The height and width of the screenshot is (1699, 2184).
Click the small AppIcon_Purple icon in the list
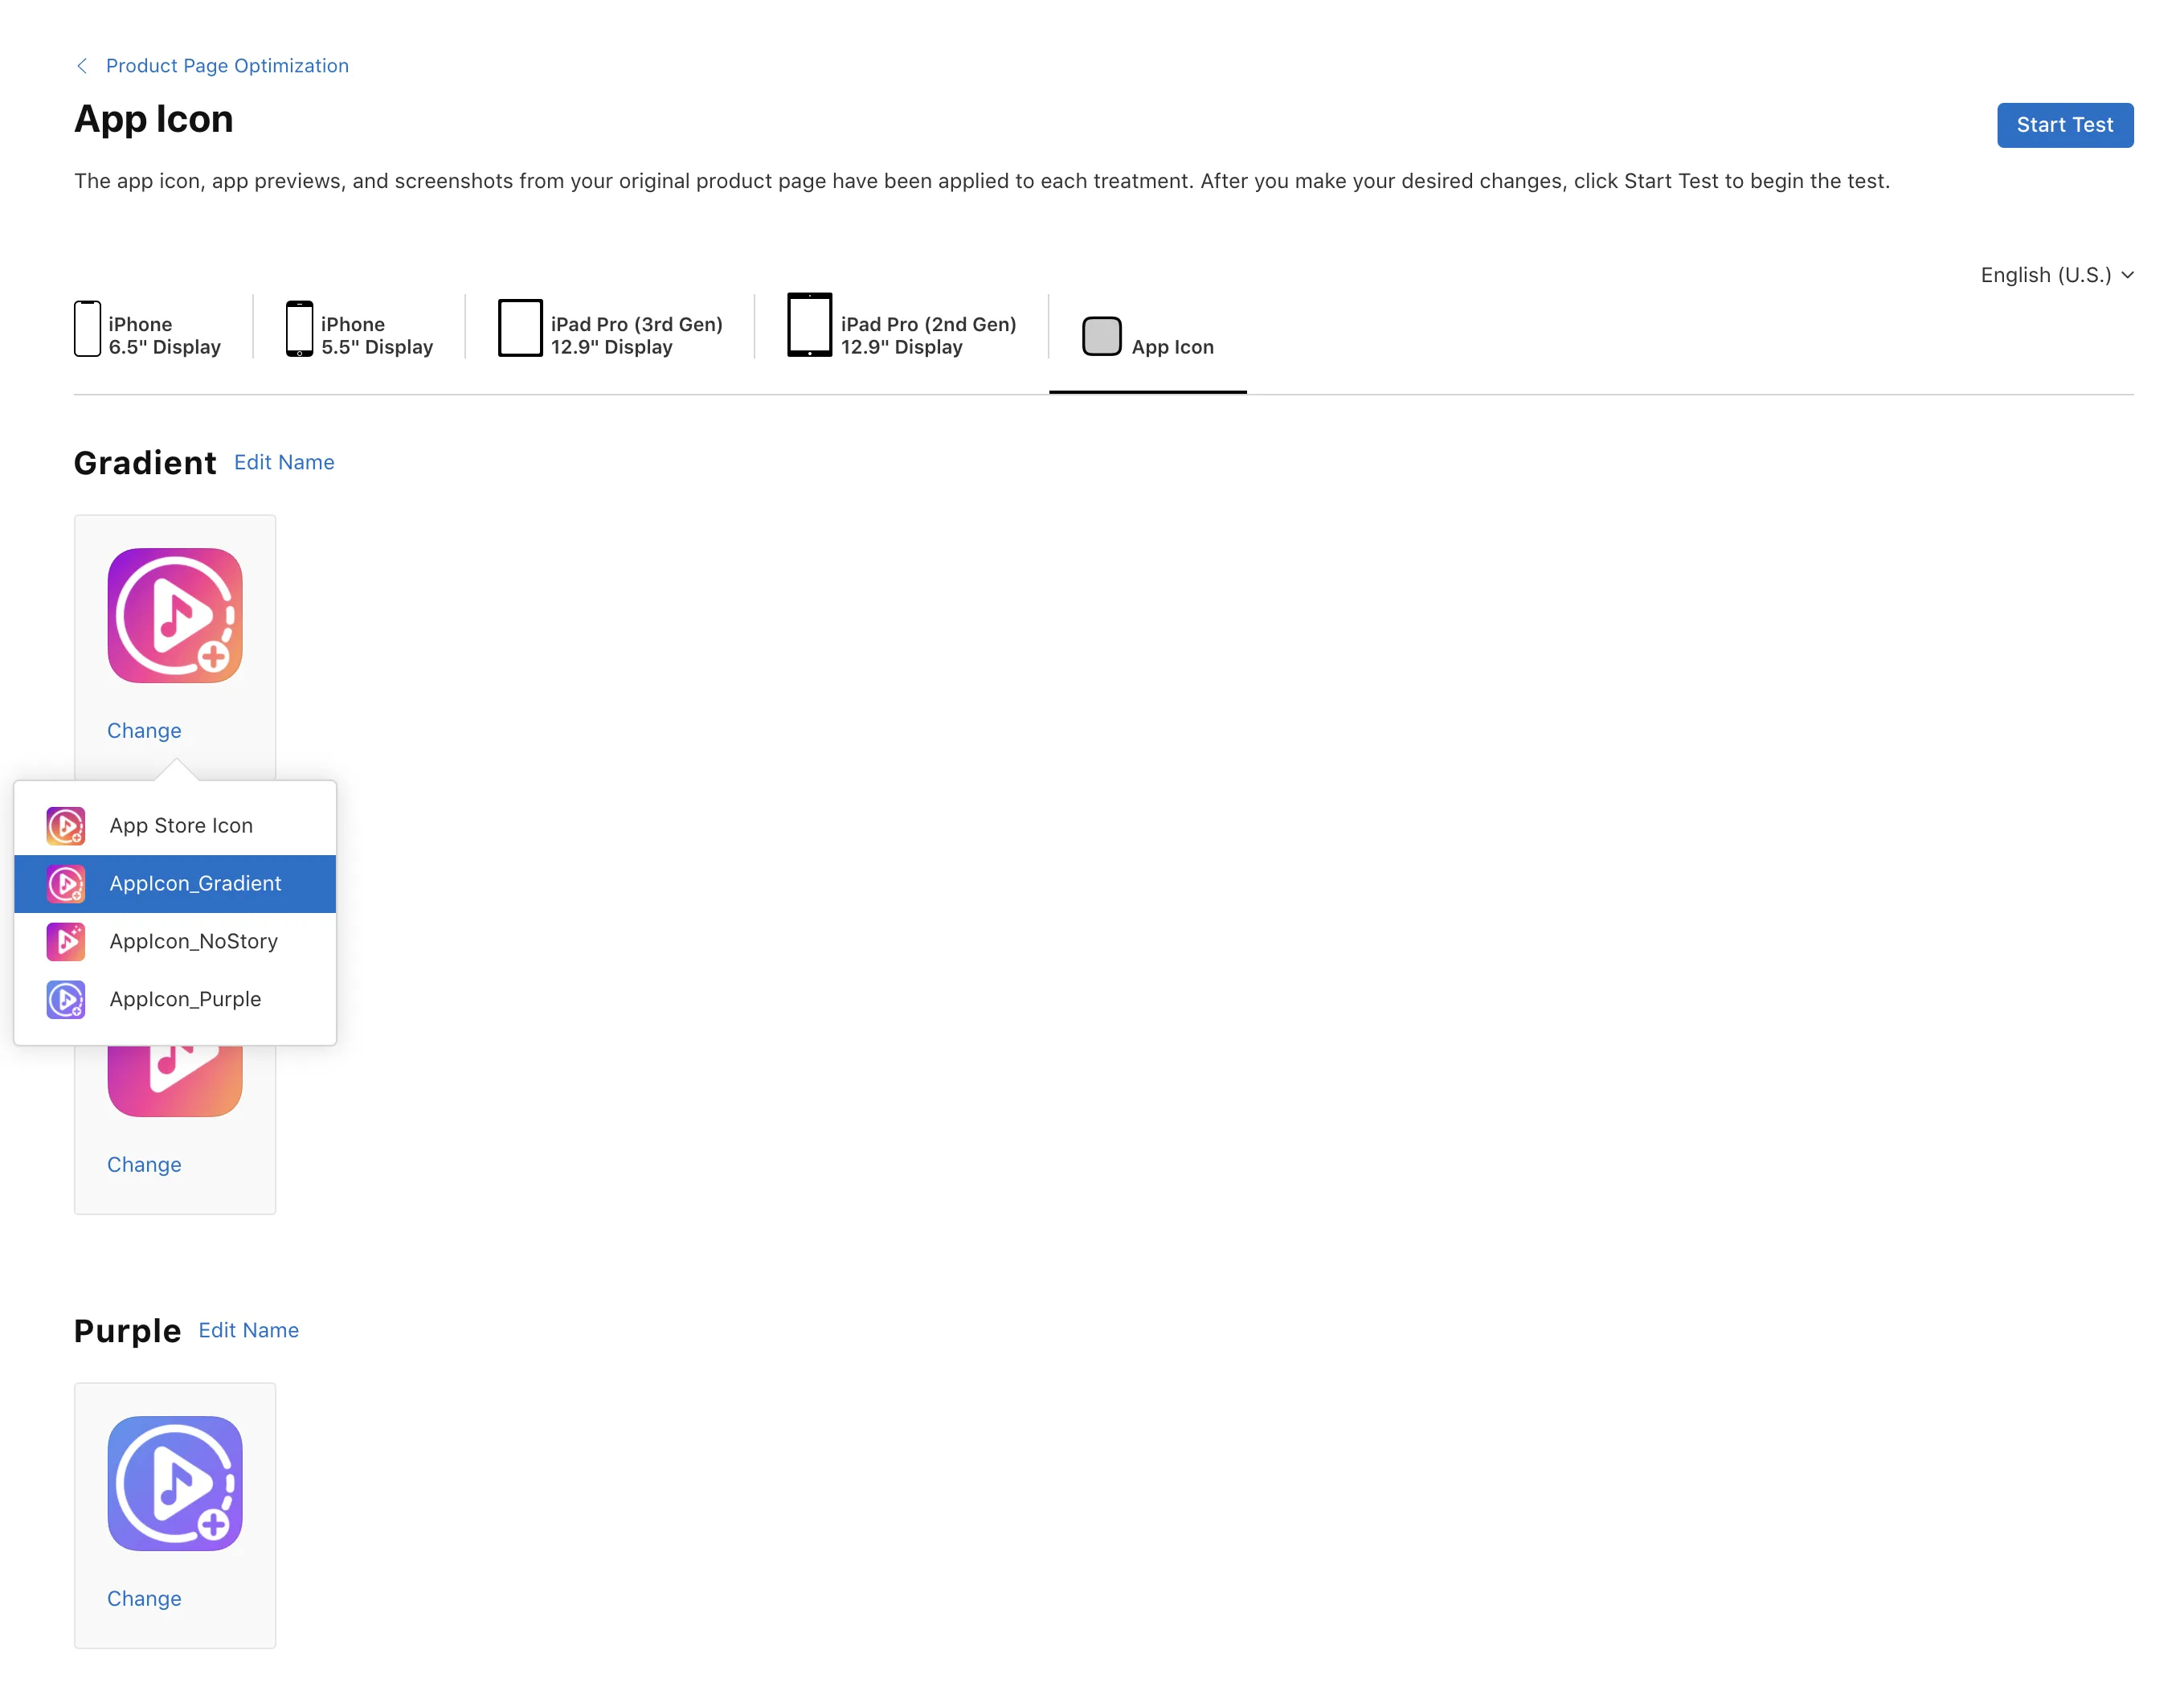(66, 1000)
